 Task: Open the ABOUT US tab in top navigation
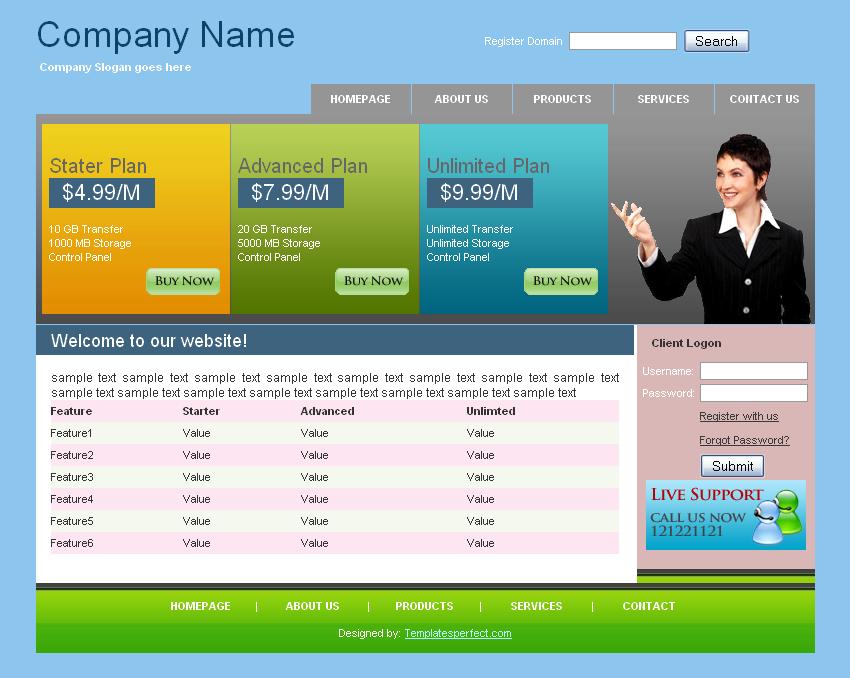[461, 99]
